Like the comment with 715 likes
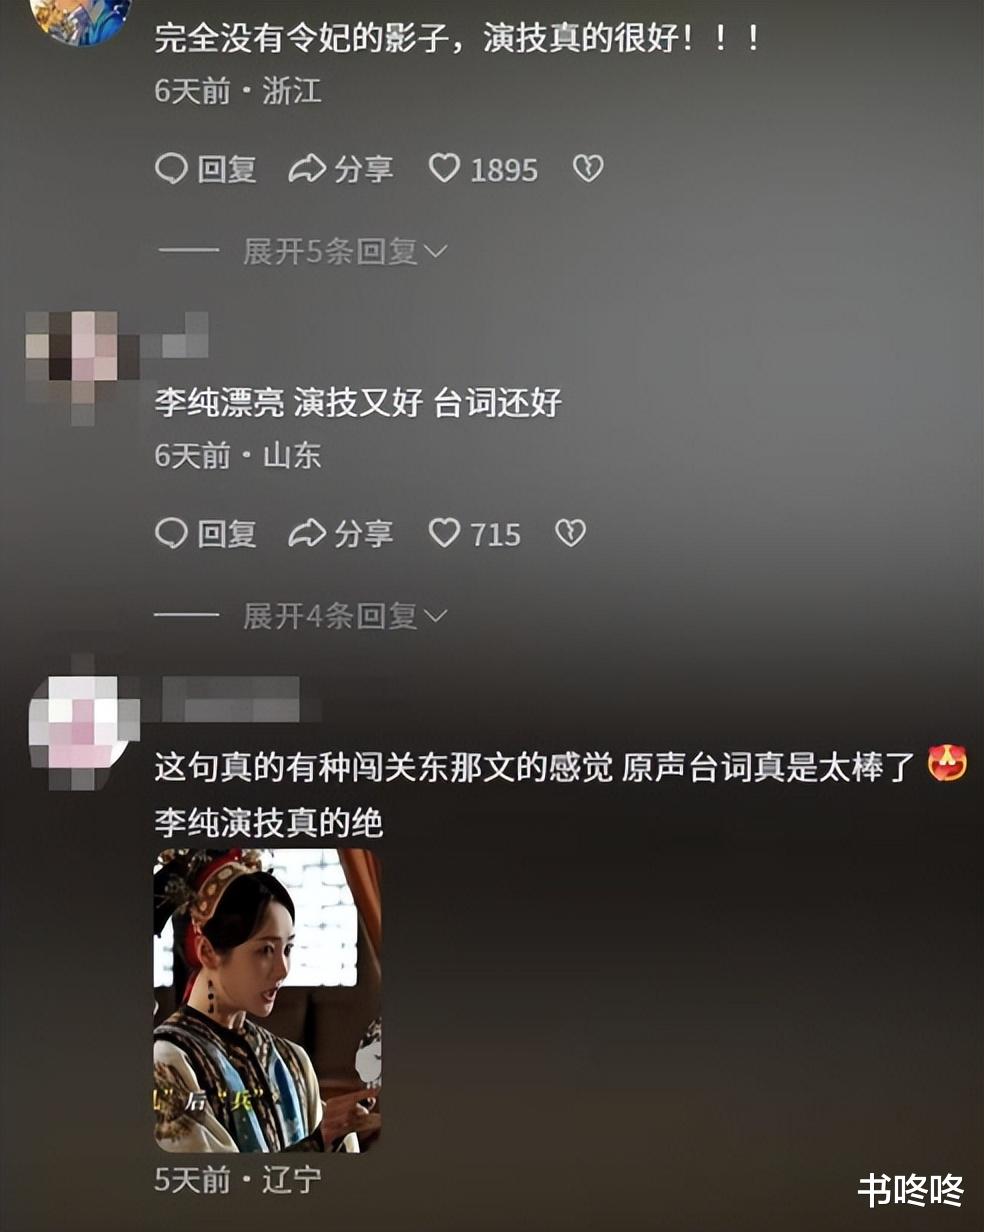The width and height of the screenshot is (984, 1232). click(x=444, y=533)
